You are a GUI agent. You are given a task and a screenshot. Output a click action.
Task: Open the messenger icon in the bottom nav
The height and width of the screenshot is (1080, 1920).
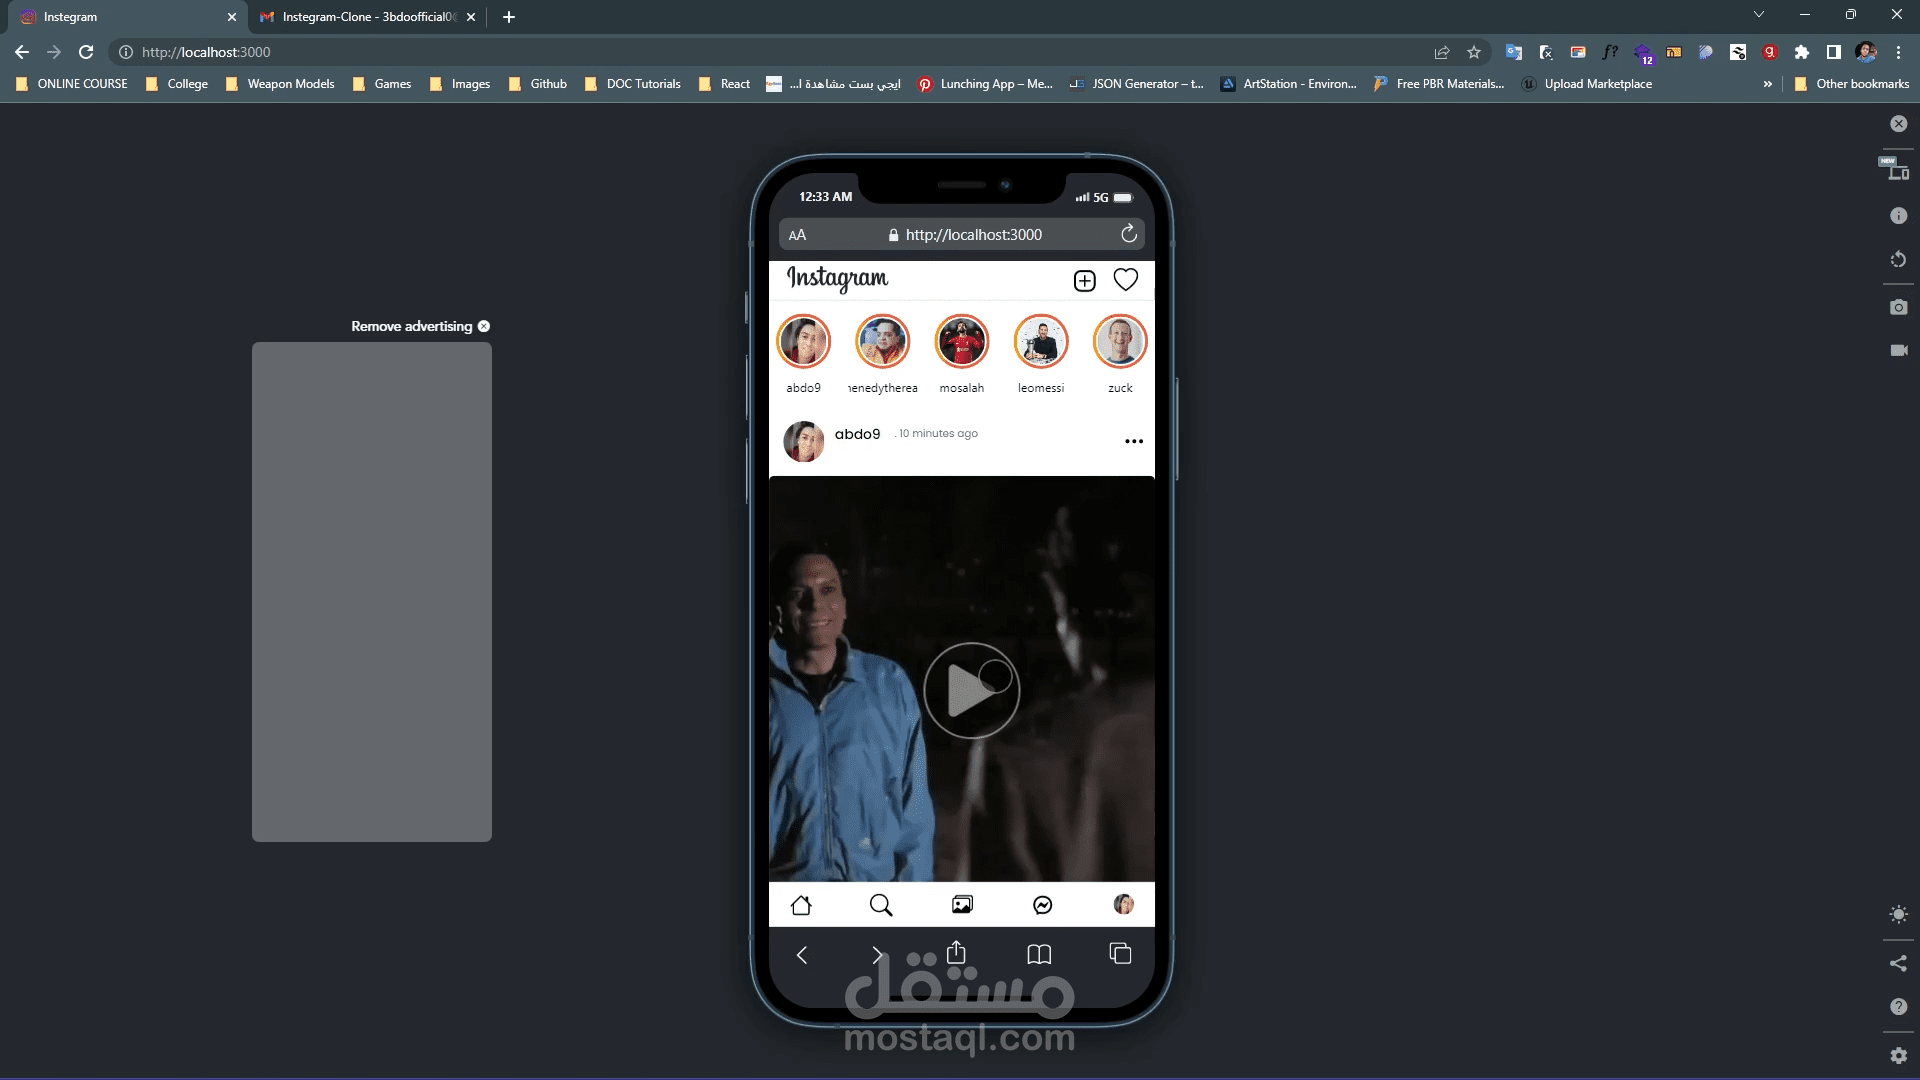point(1042,905)
